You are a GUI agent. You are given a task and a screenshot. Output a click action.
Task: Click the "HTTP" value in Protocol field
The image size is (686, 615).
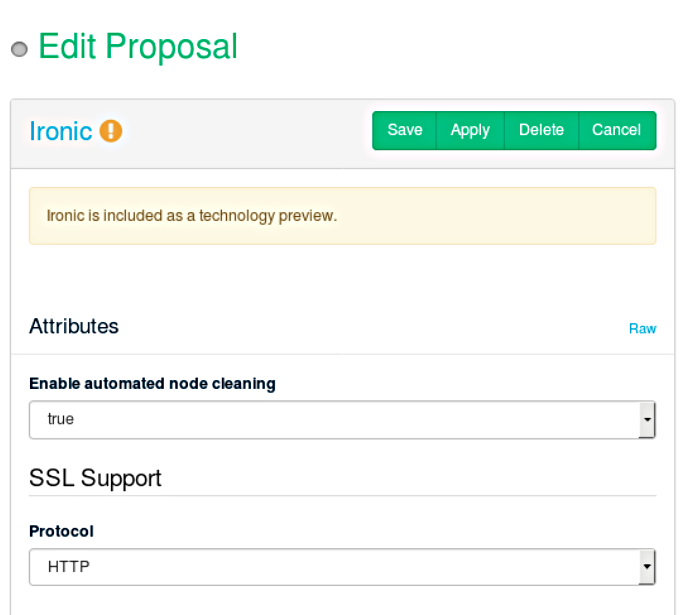pos(69,567)
